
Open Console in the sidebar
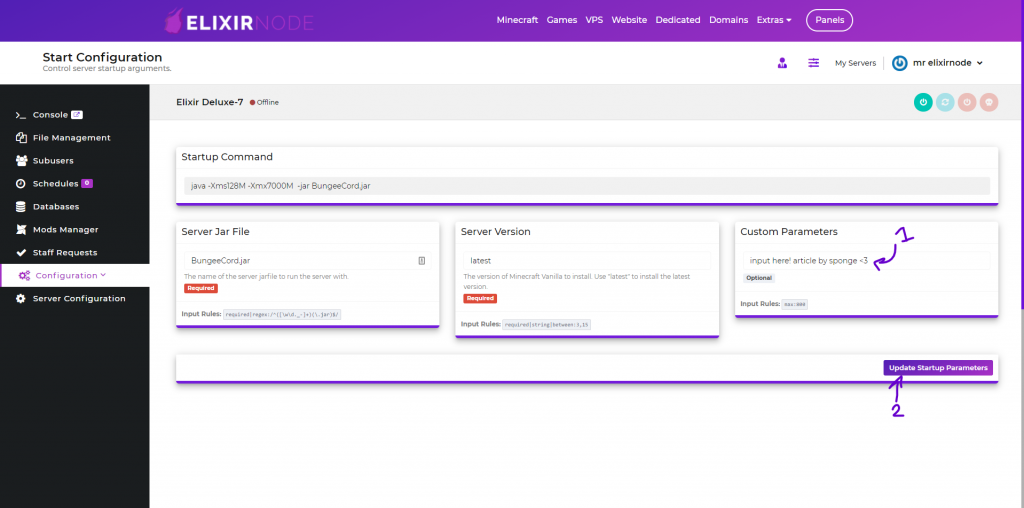tap(50, 115)
